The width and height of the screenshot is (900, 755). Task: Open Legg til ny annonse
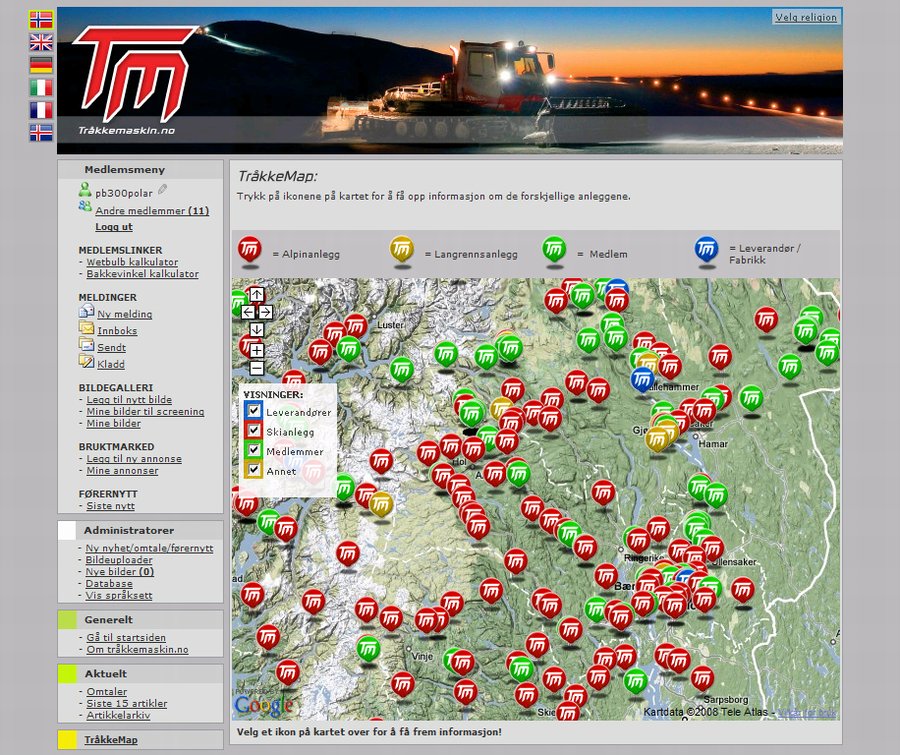click(x=134, y=459)
